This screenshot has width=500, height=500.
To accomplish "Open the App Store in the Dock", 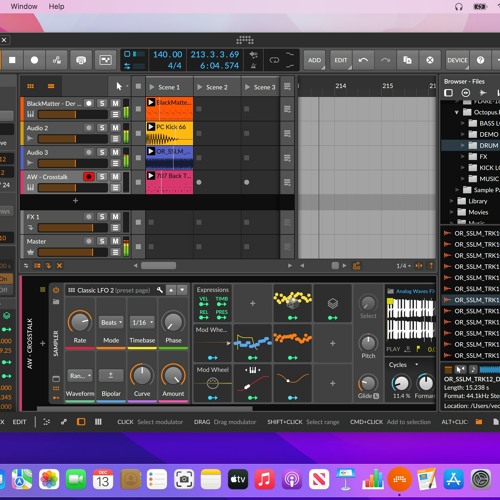I will pyautogui.click(x=454, y=479).
